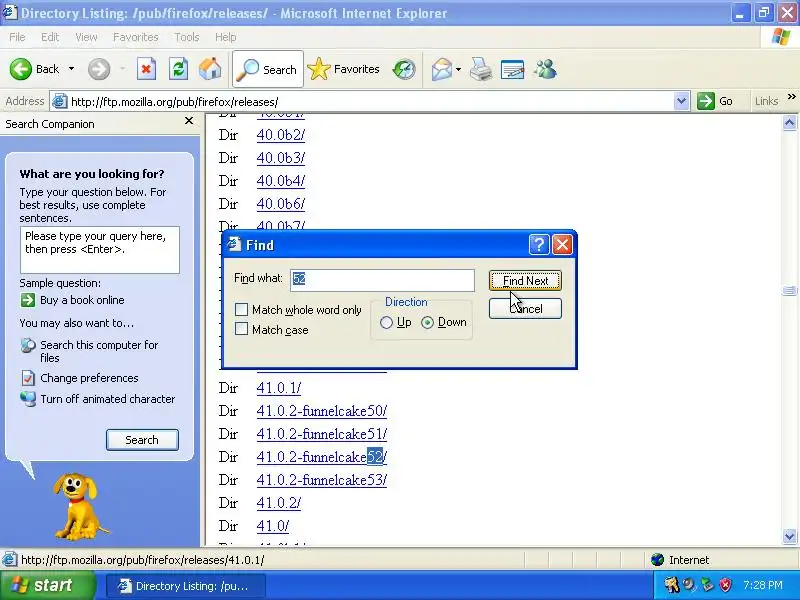Click the page scrollbar down arrow
The height and width of the screenshot is (600, 800).
pos(789,536)
